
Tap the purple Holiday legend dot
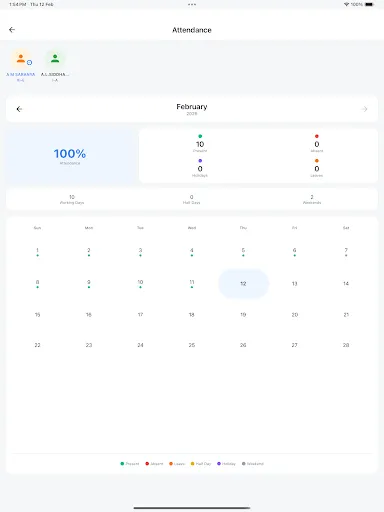point(219,464)
